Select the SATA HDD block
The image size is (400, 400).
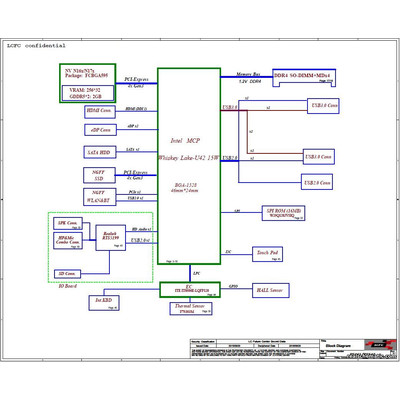tap(100, 152)
